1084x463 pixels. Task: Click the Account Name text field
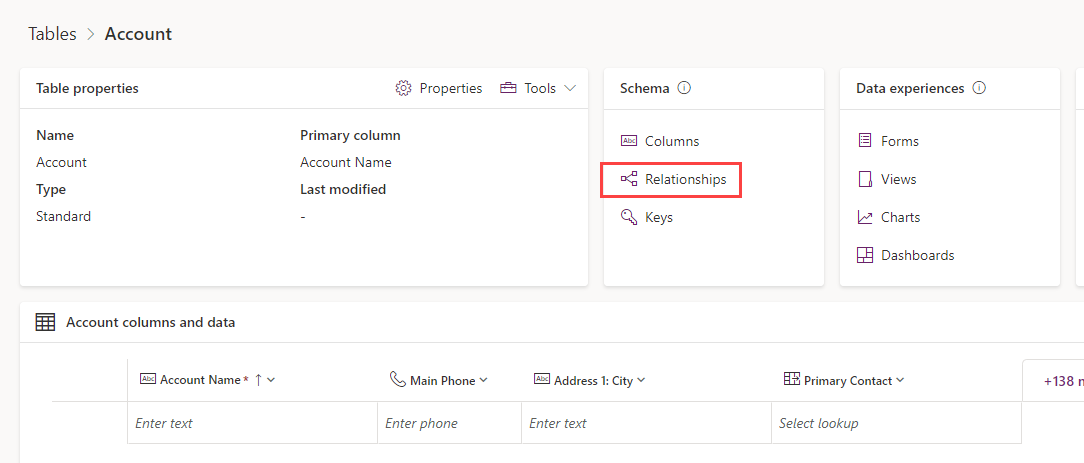(x=252, y=423)
